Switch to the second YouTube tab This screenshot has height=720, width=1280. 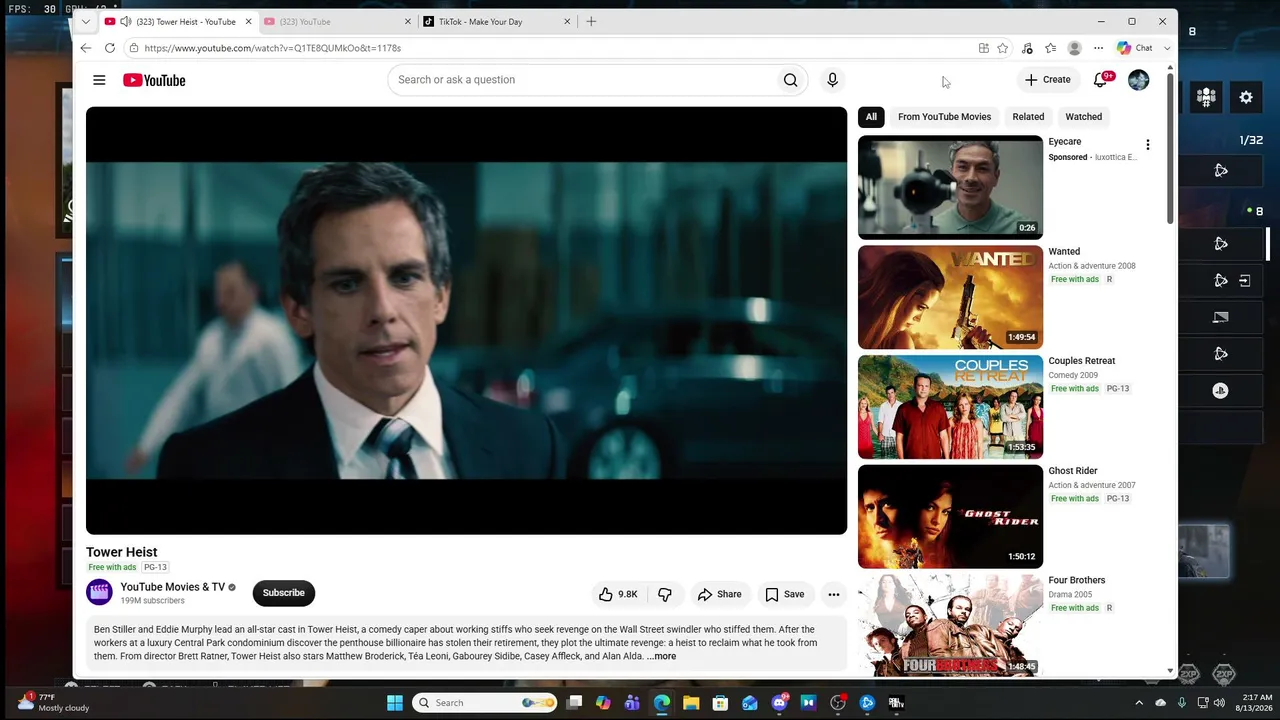pyautogui.click(x=338, y=21)
